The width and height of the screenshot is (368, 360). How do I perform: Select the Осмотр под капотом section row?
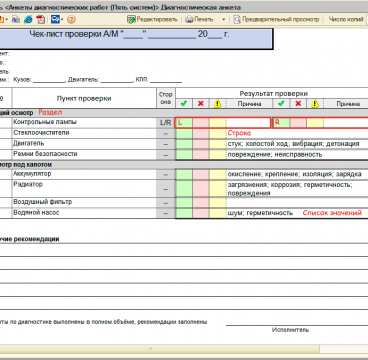(184, 165)
